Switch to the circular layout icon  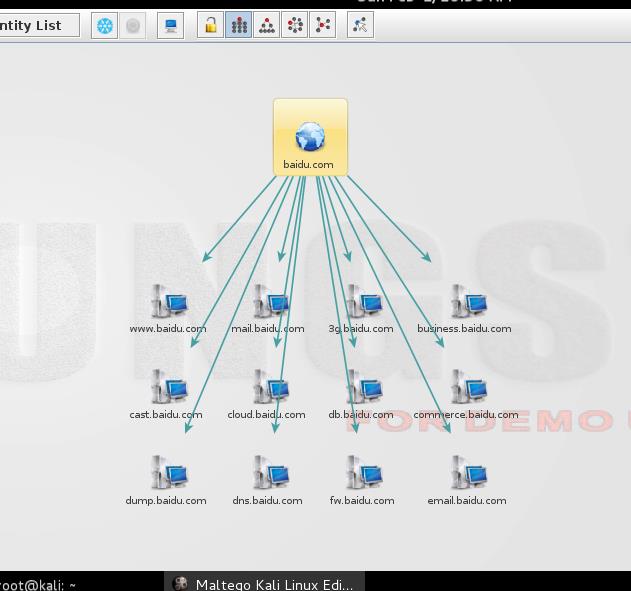click(295, 25)
